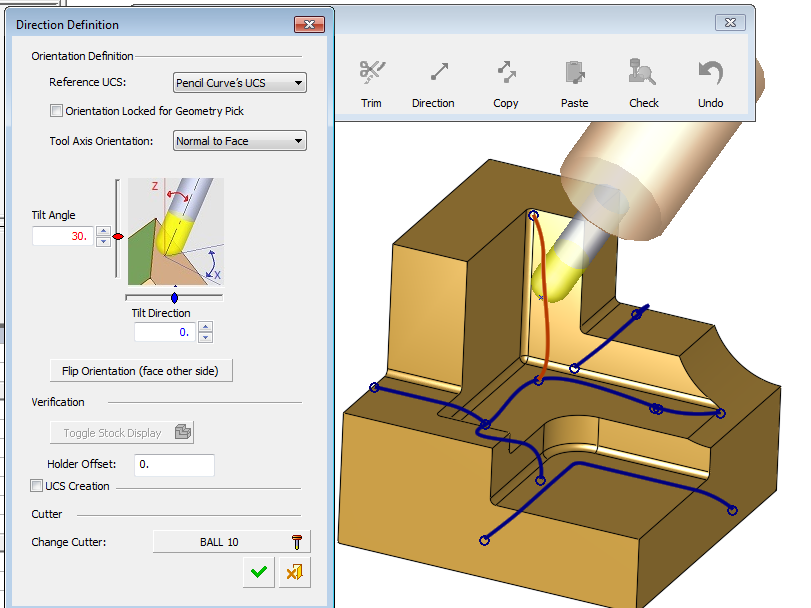Close the Direction Definition dialog
Viewport: 811px width, 608px height.
309,25
